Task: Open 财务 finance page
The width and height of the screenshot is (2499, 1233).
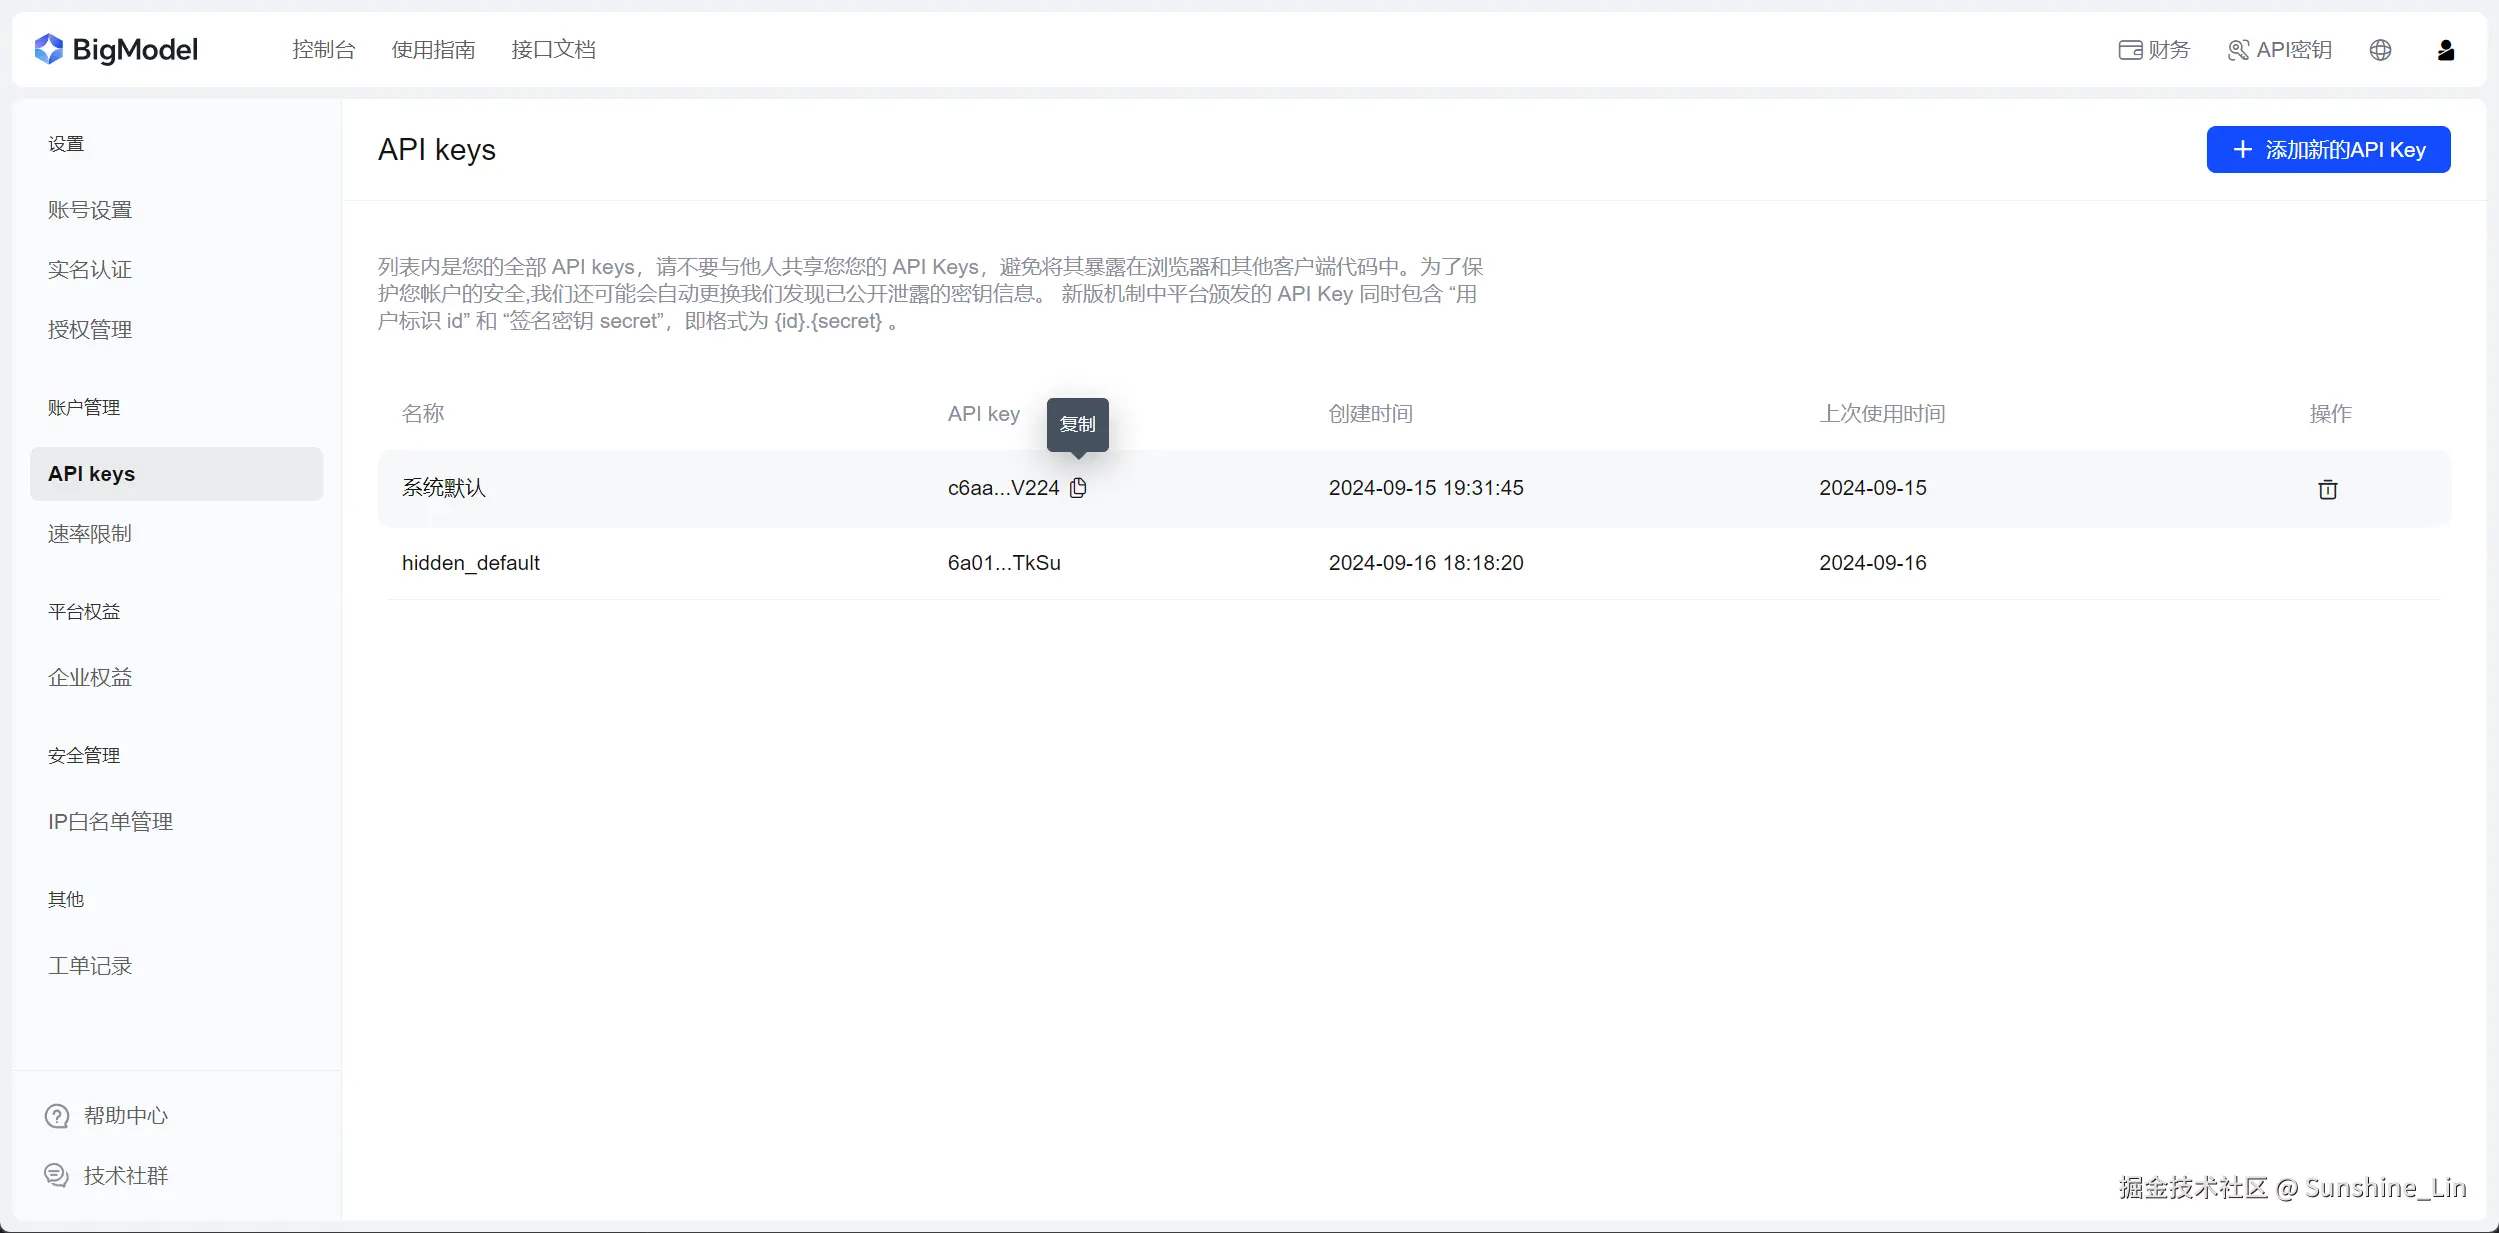Action: 2154,50
